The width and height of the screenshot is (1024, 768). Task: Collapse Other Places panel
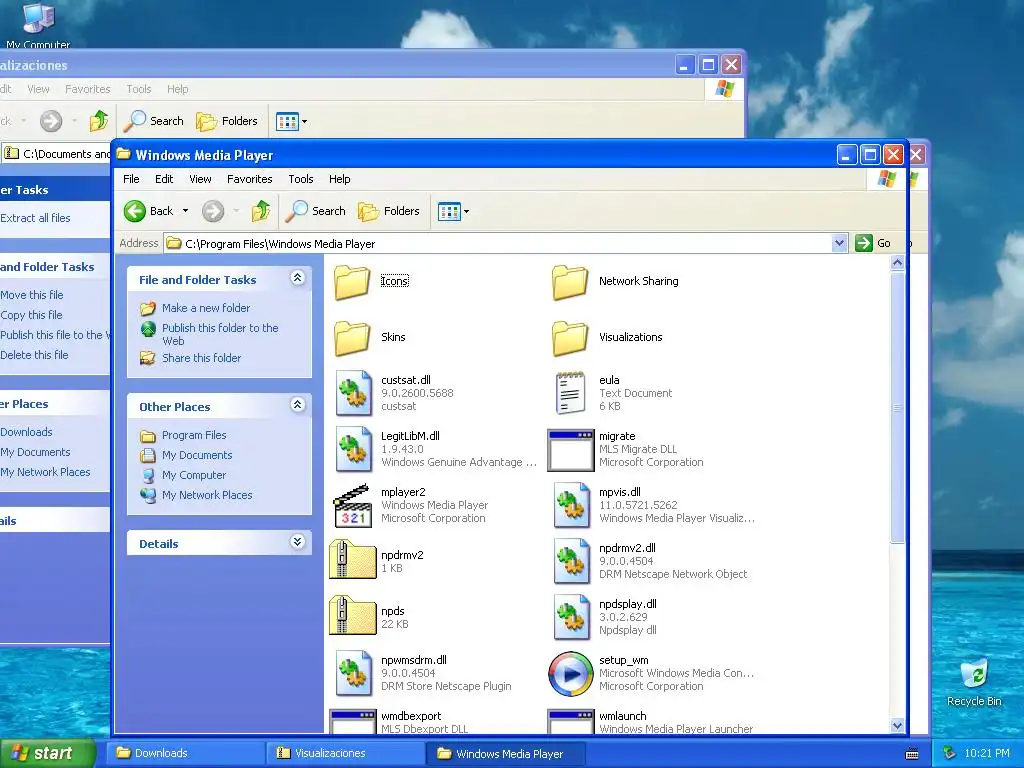pyautogui.click(x=297, y=405)
